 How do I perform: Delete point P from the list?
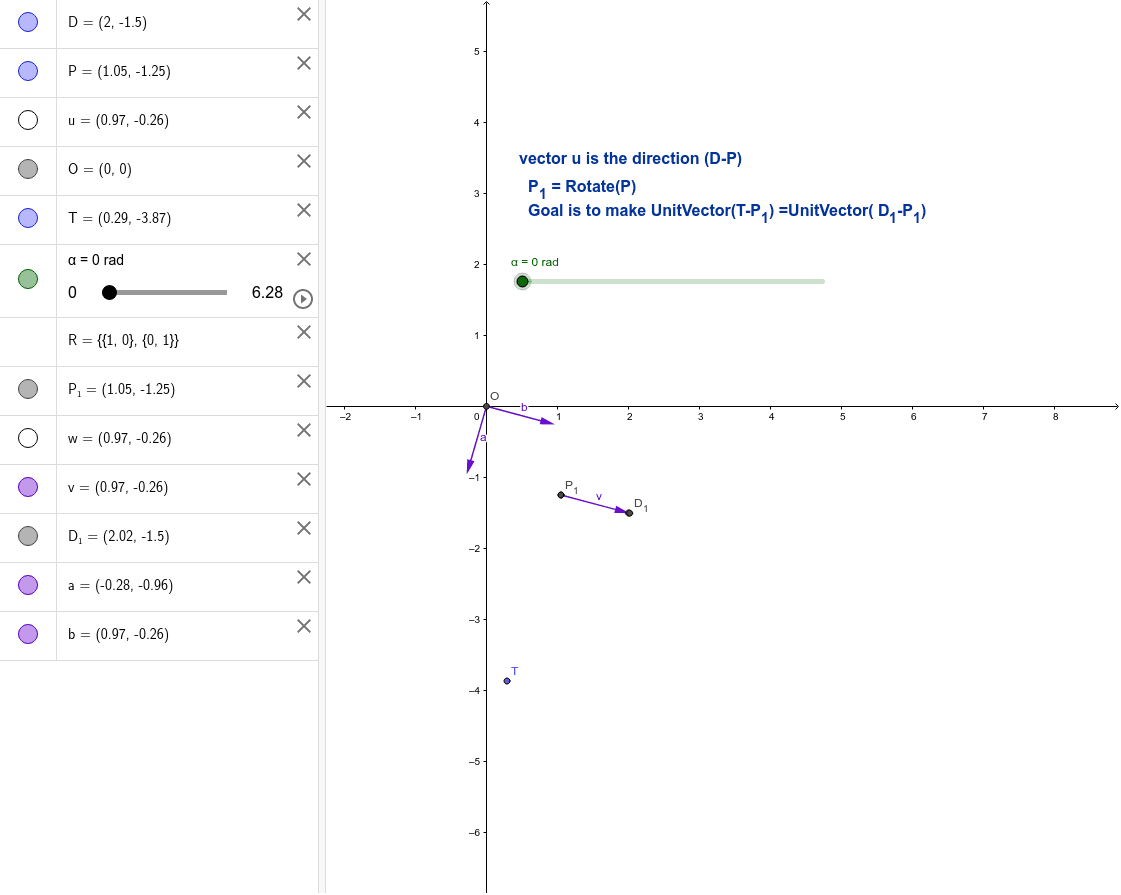303,62
